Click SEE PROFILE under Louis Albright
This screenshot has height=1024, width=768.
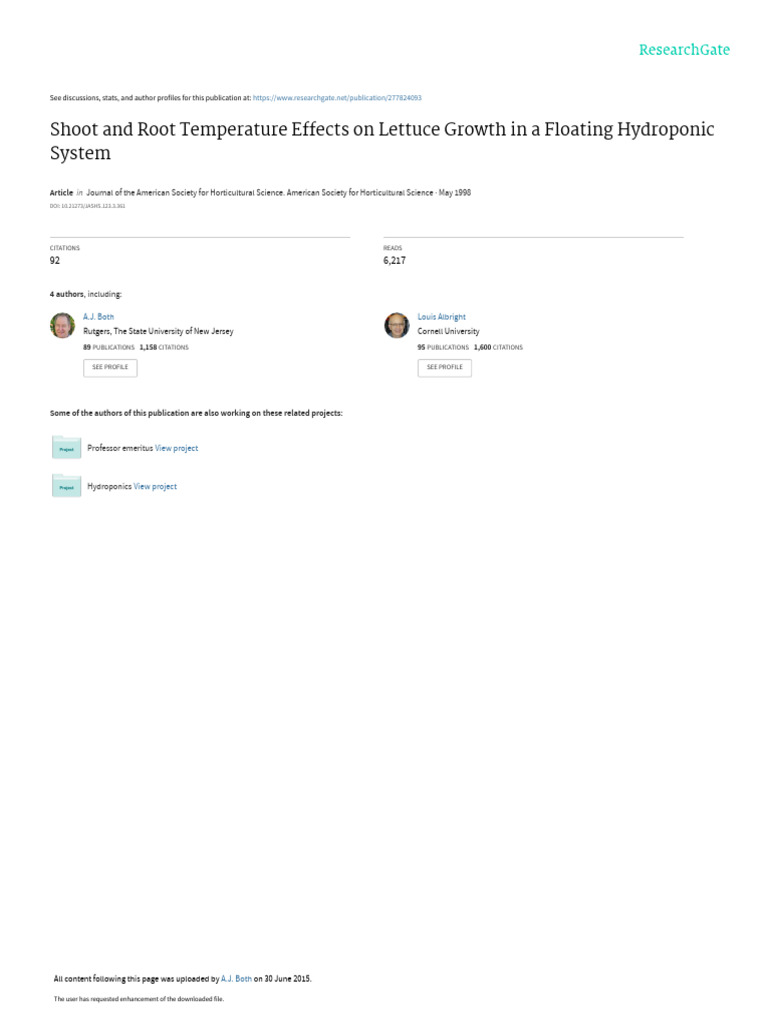tap(445, 368)
